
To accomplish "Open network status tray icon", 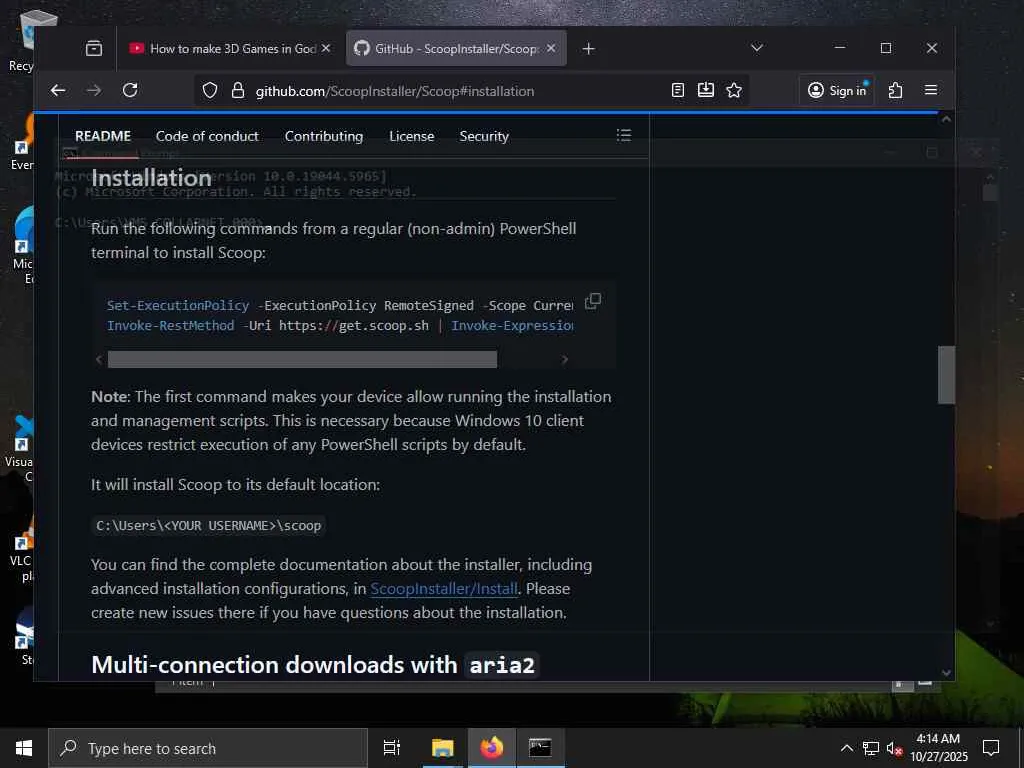I will click(871, 748).
